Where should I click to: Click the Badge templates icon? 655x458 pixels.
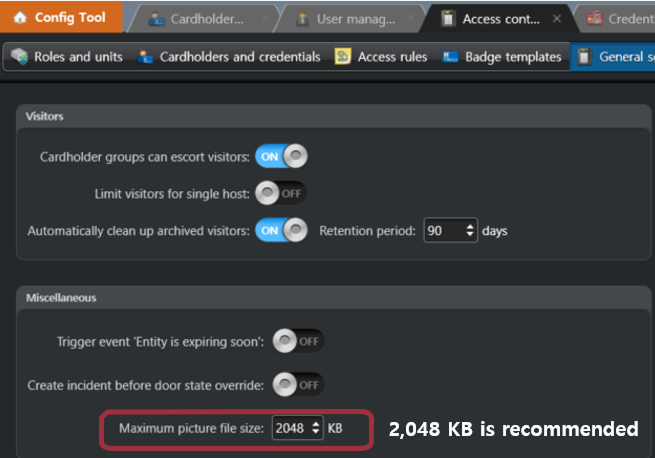[x=451, y=57]
